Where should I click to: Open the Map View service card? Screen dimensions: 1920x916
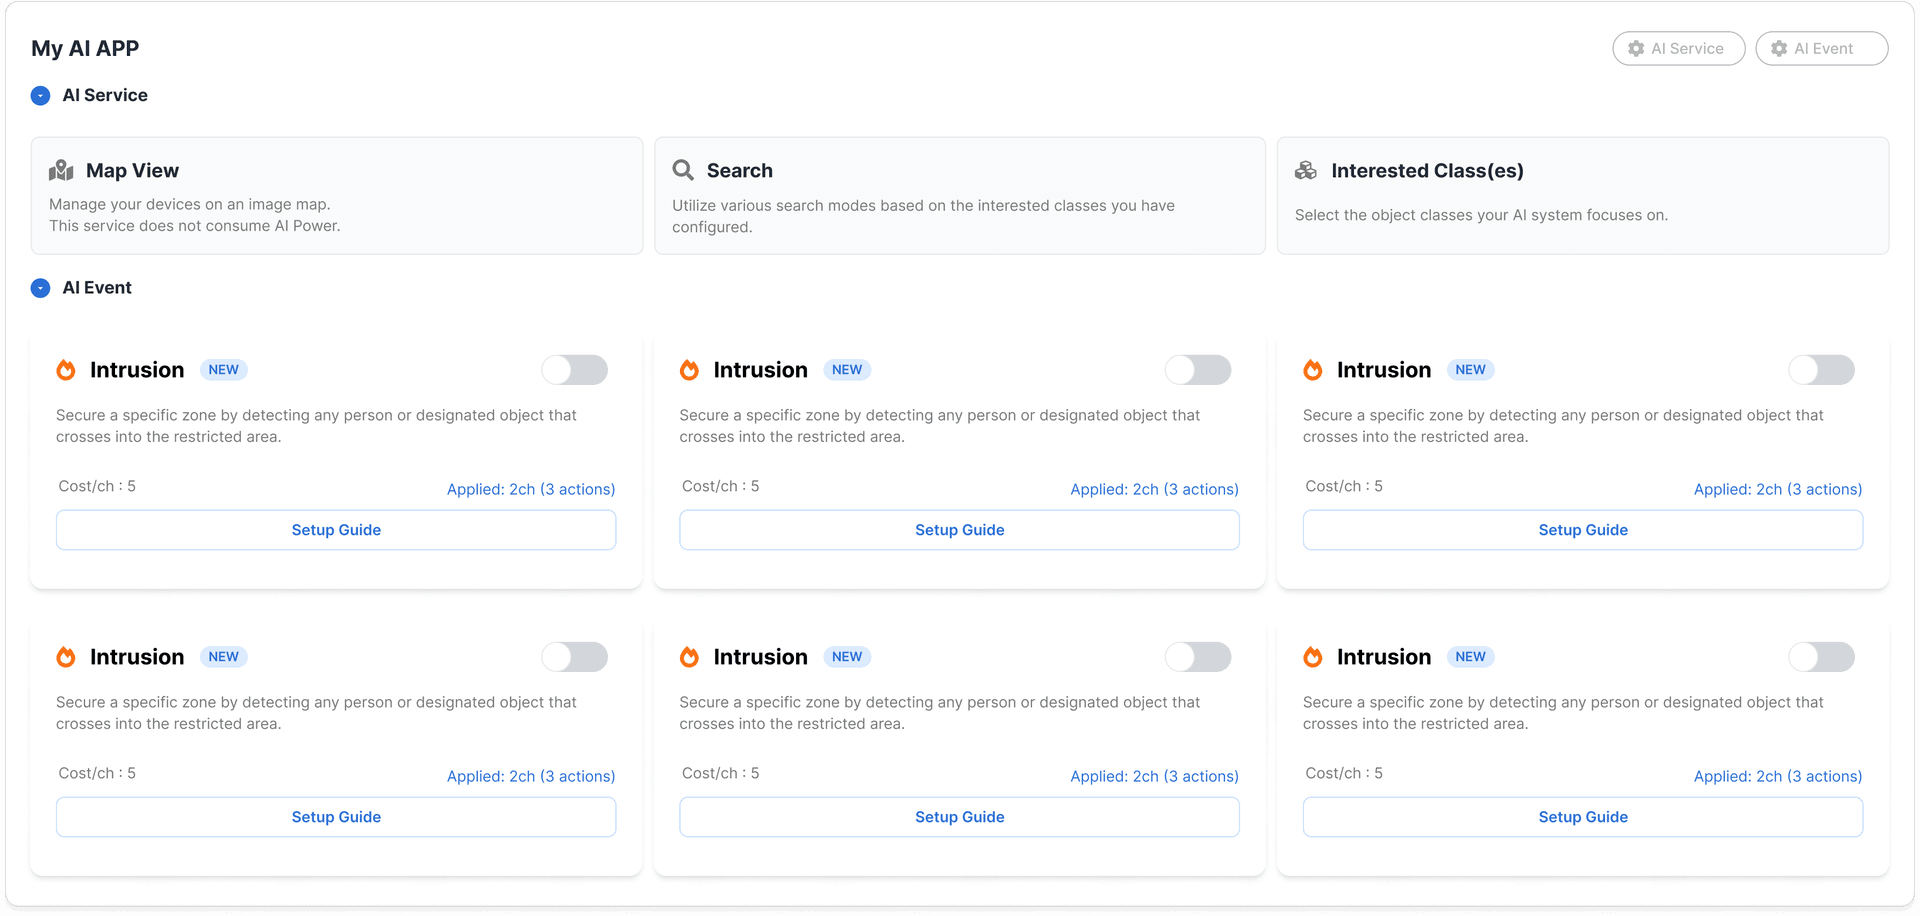[x=336, y=196]
